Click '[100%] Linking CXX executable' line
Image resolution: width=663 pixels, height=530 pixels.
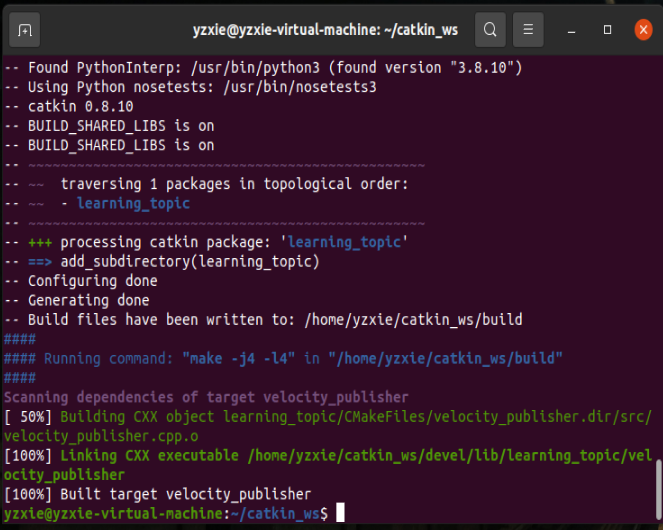328,456
